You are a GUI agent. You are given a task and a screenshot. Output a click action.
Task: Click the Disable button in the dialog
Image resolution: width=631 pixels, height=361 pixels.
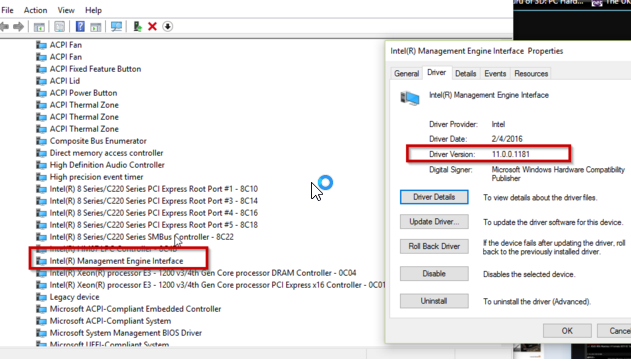(x=434, y=274)
